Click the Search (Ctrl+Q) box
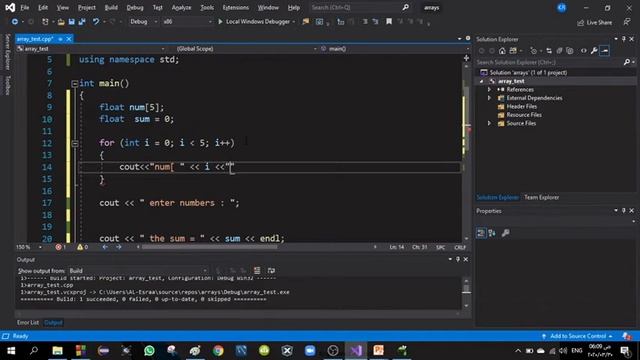 point(359,7)
